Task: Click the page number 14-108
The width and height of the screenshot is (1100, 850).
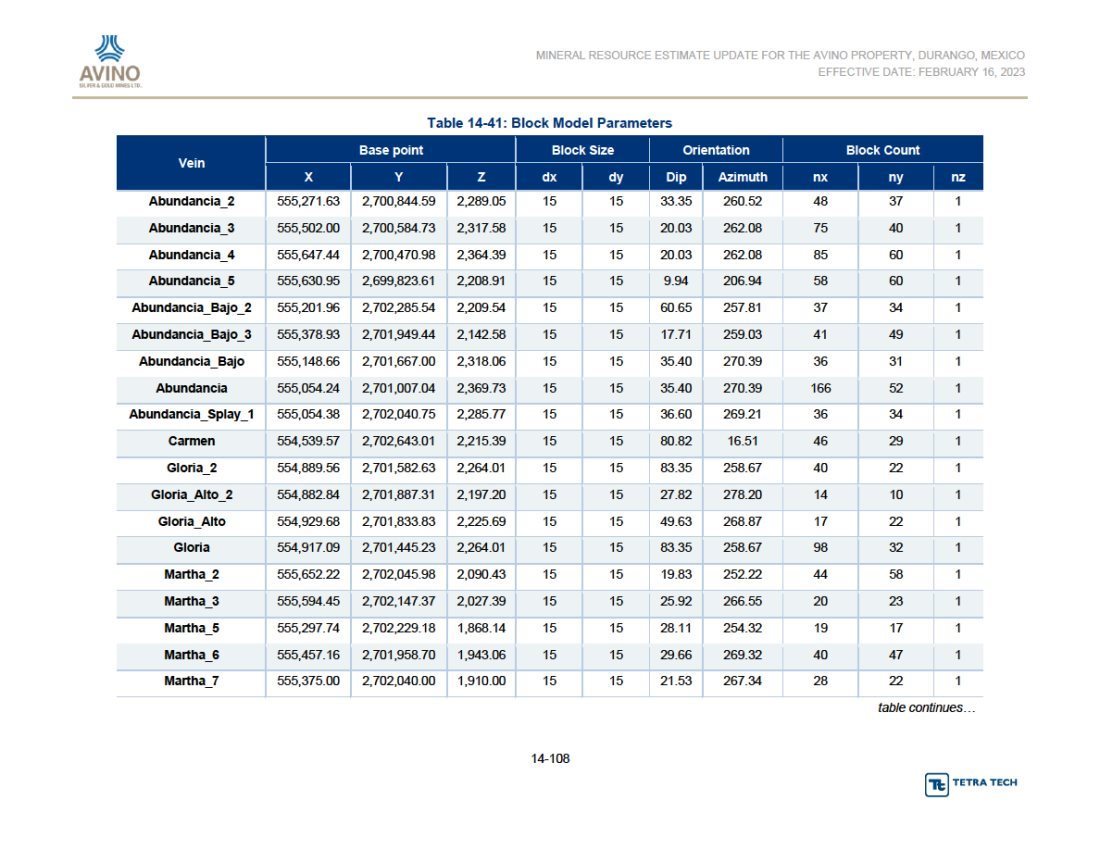Action: pos(550,758)
